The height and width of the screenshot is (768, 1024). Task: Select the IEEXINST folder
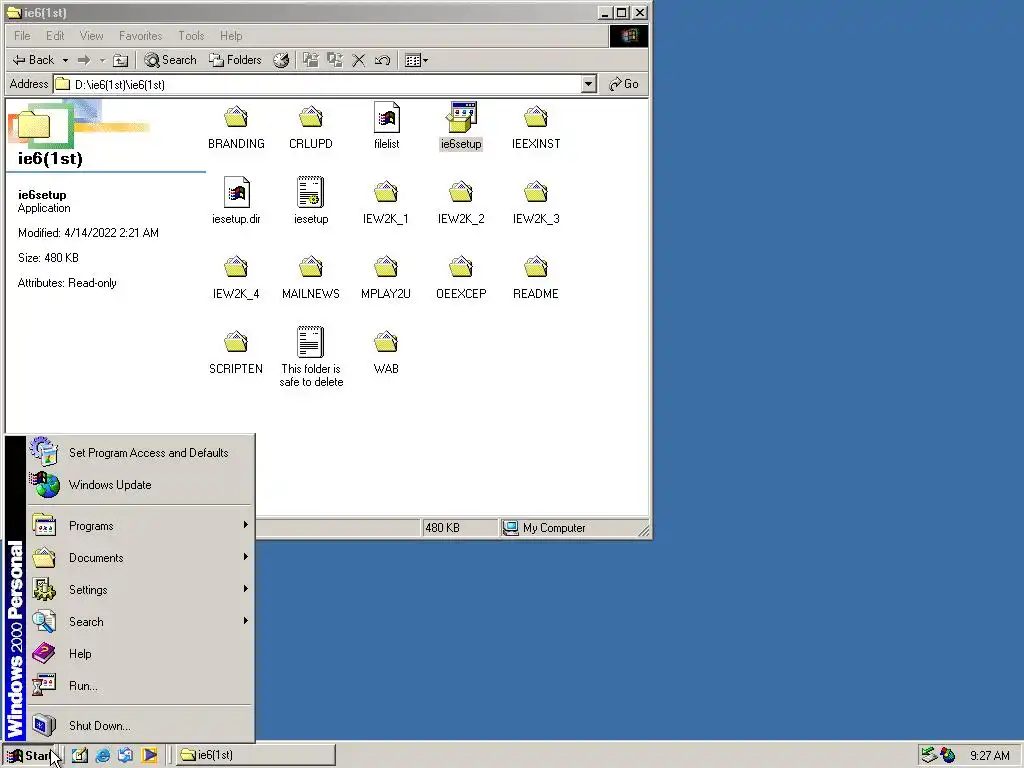click(x=536, y=127)
